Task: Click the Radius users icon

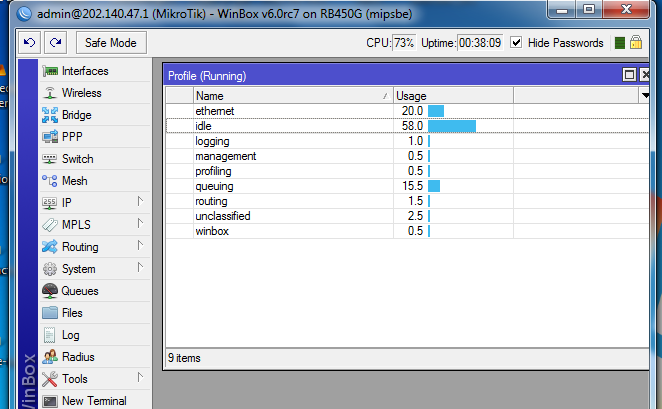Action: tap(50, 357)
